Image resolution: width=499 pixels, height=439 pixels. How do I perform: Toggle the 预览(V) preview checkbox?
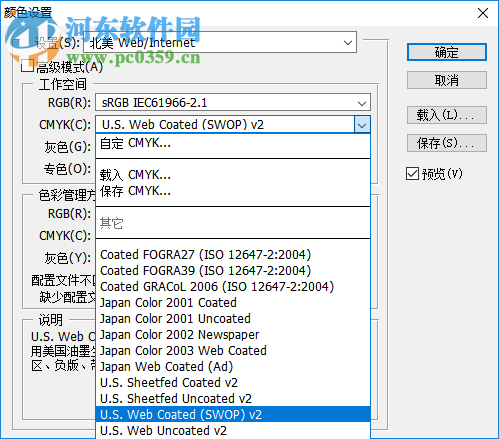pyautogui.click(x=412, y=174)
